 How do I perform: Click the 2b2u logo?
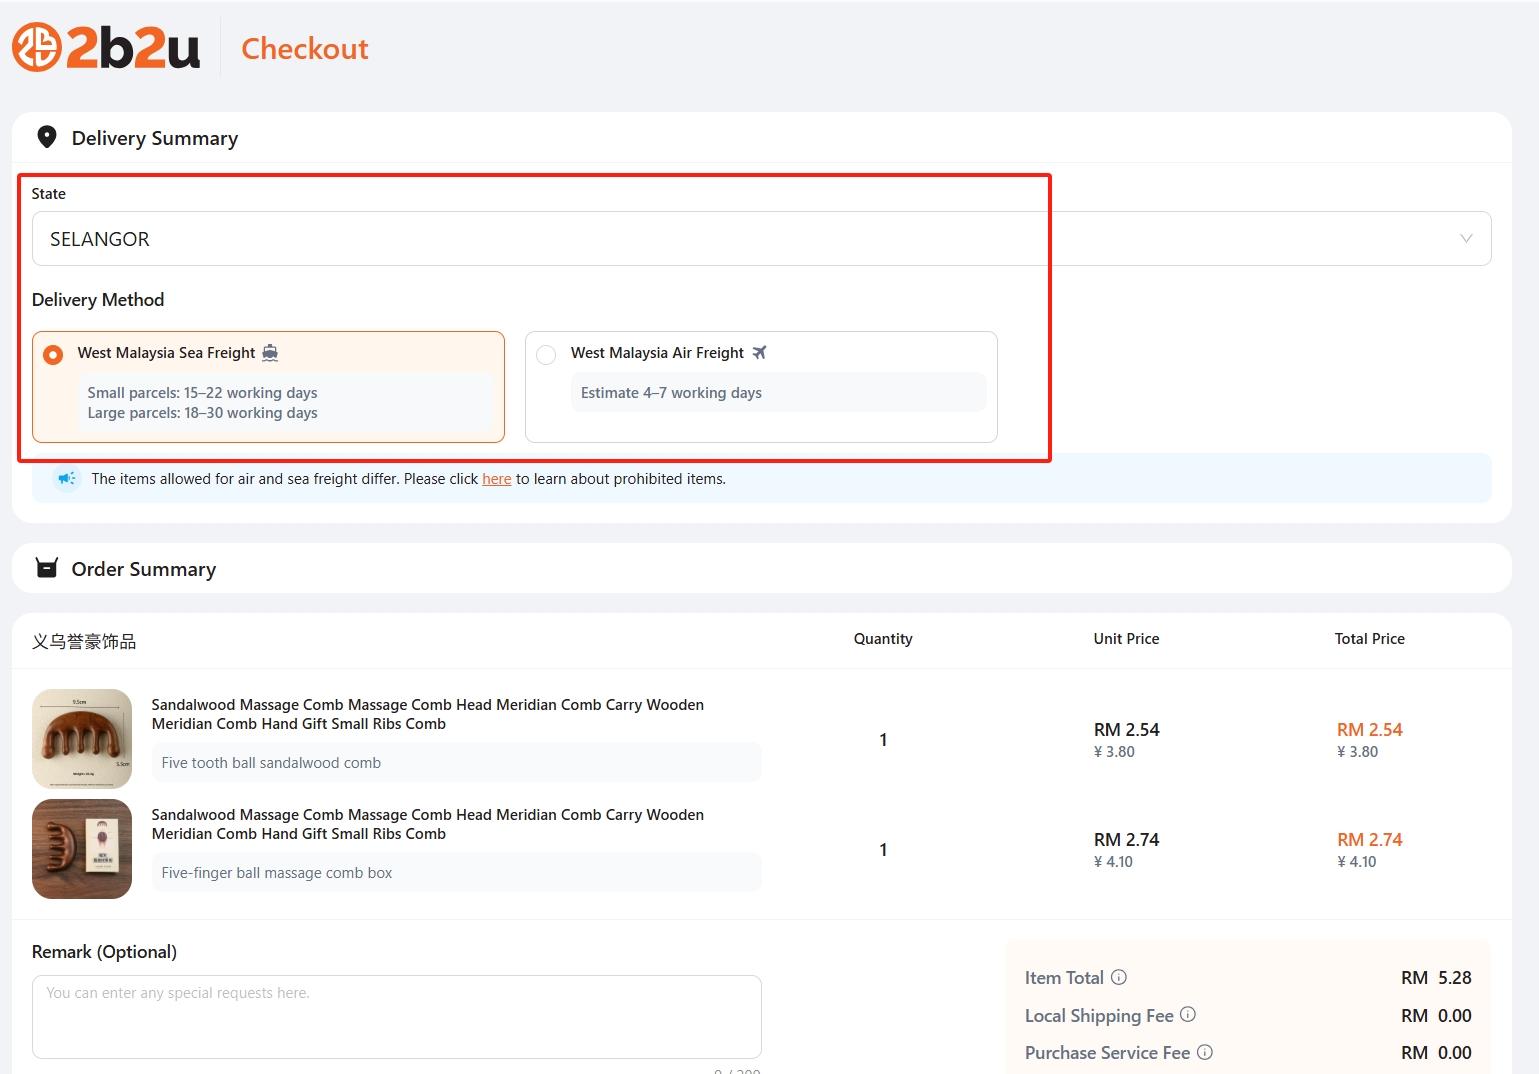tap(106, 47)
